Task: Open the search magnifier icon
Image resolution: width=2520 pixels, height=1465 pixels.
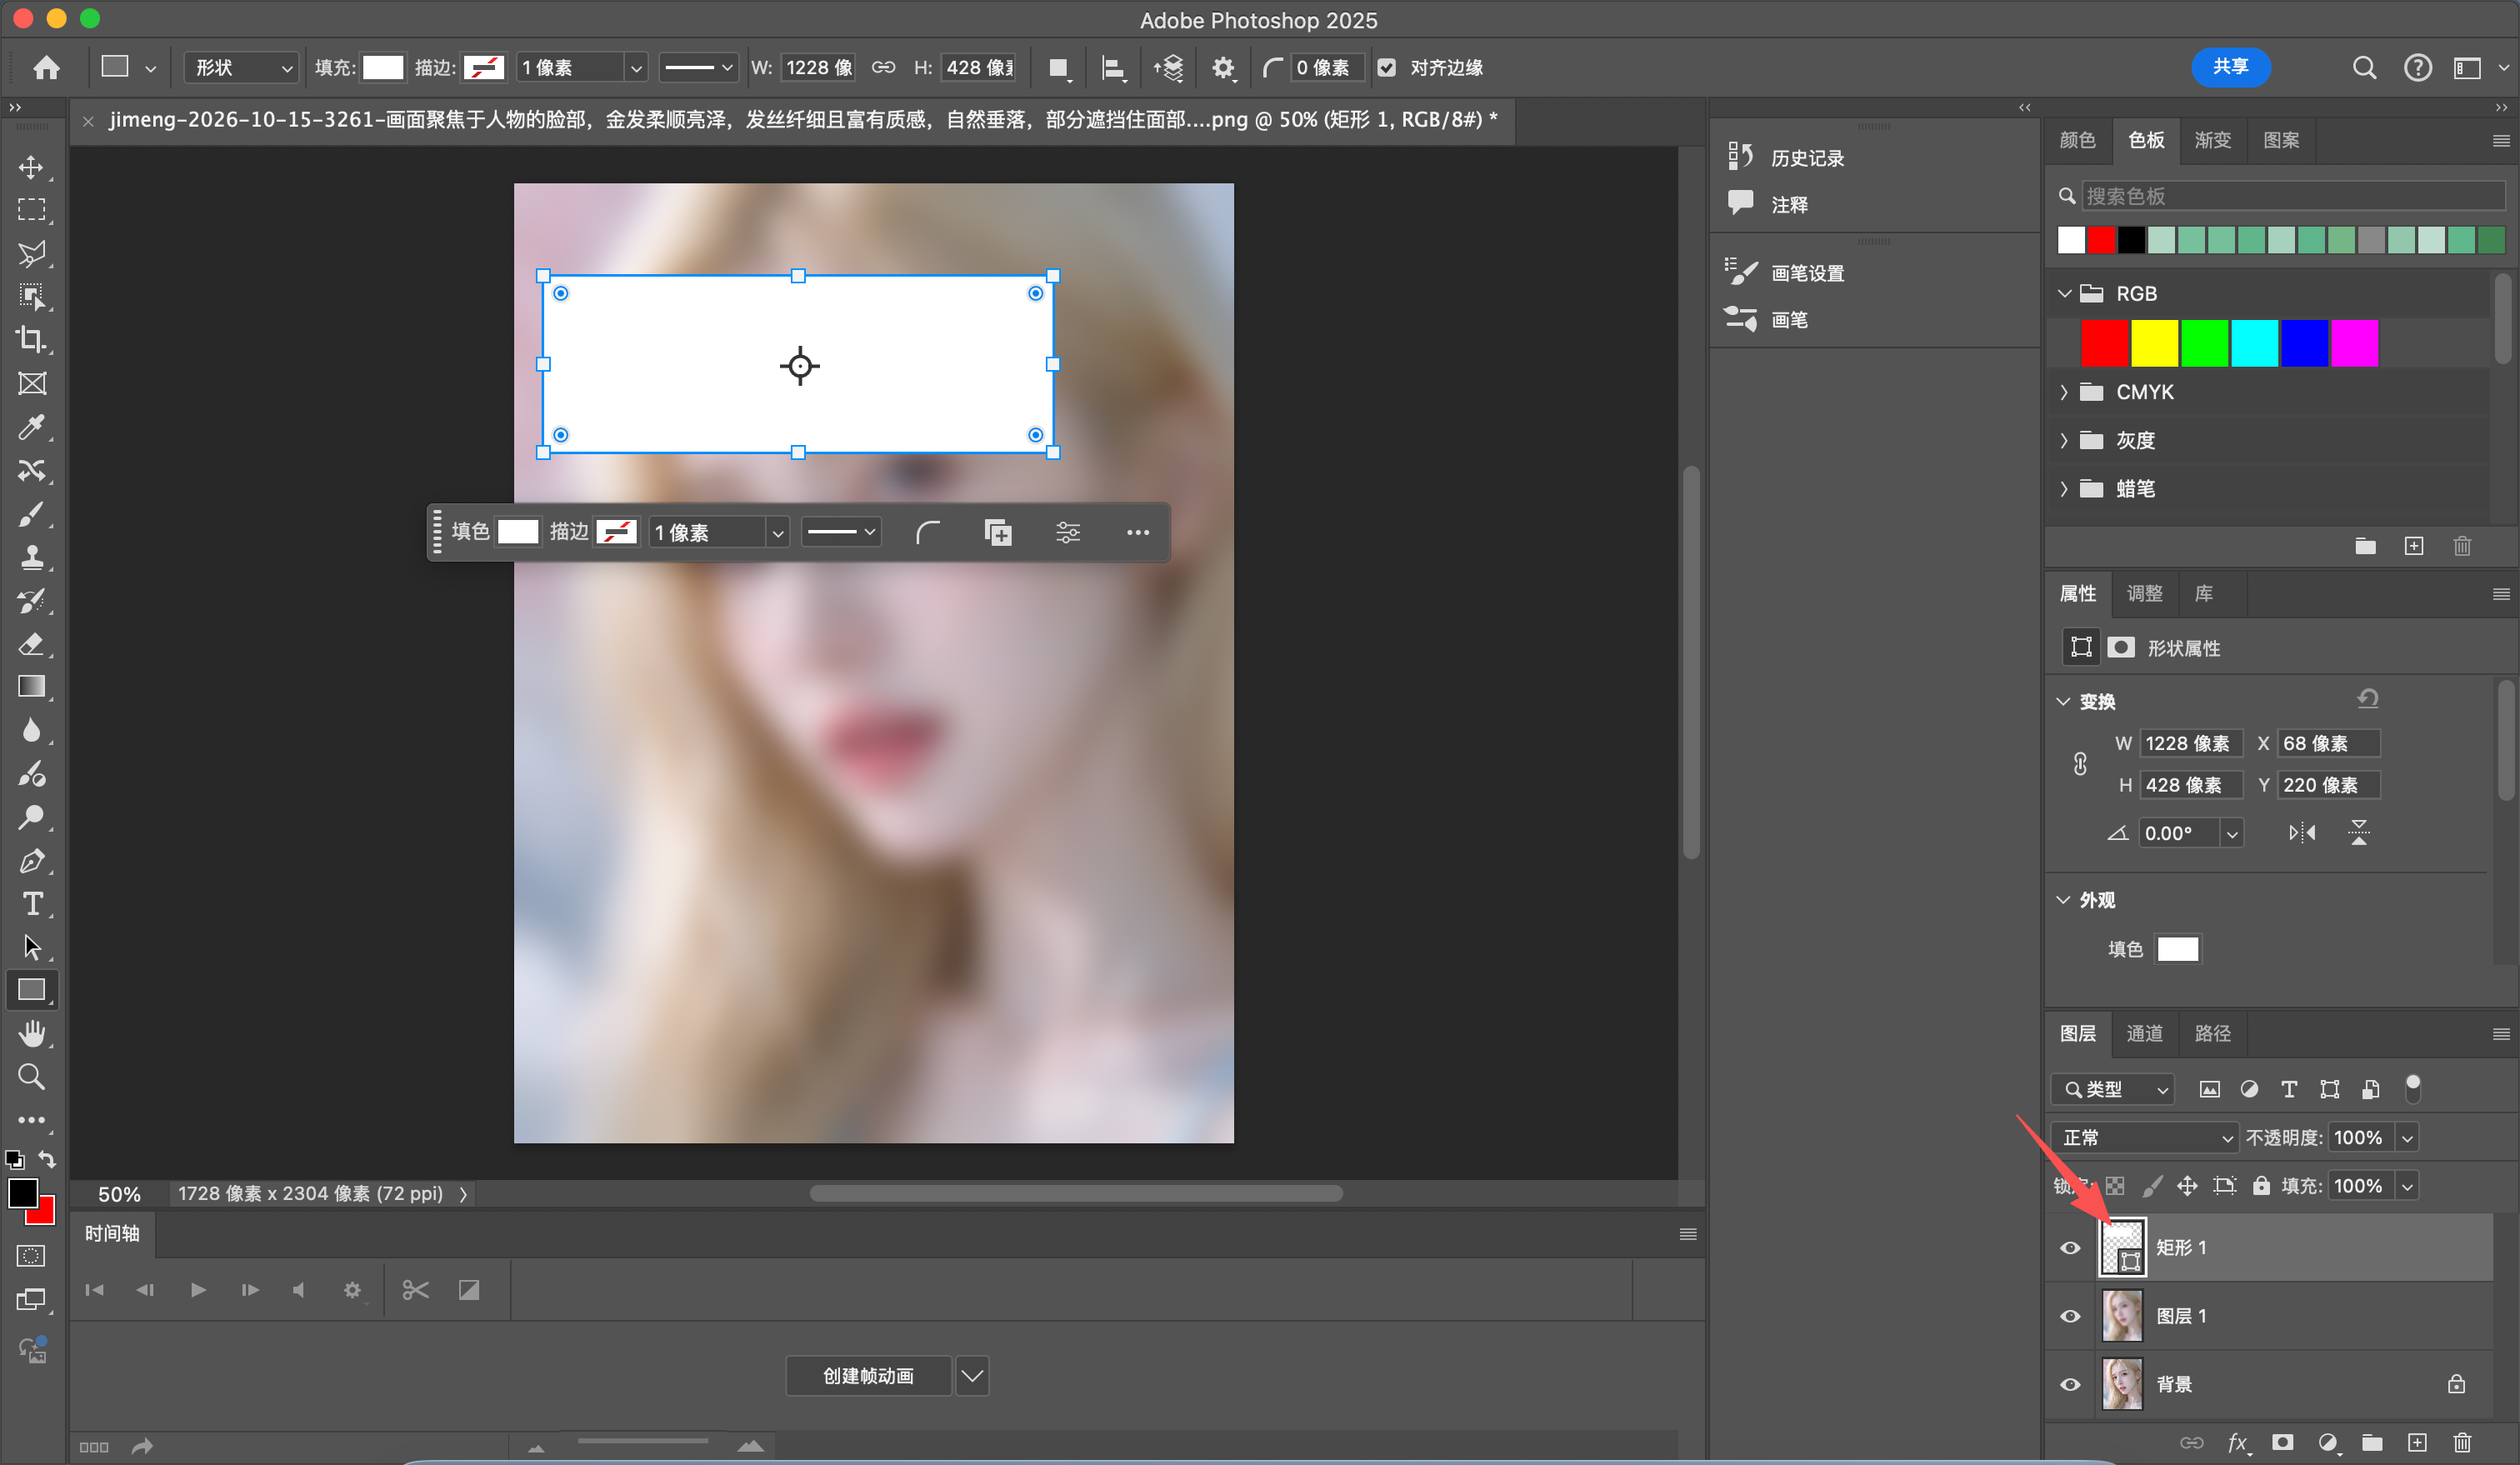Action: [x=2364, y=68]
